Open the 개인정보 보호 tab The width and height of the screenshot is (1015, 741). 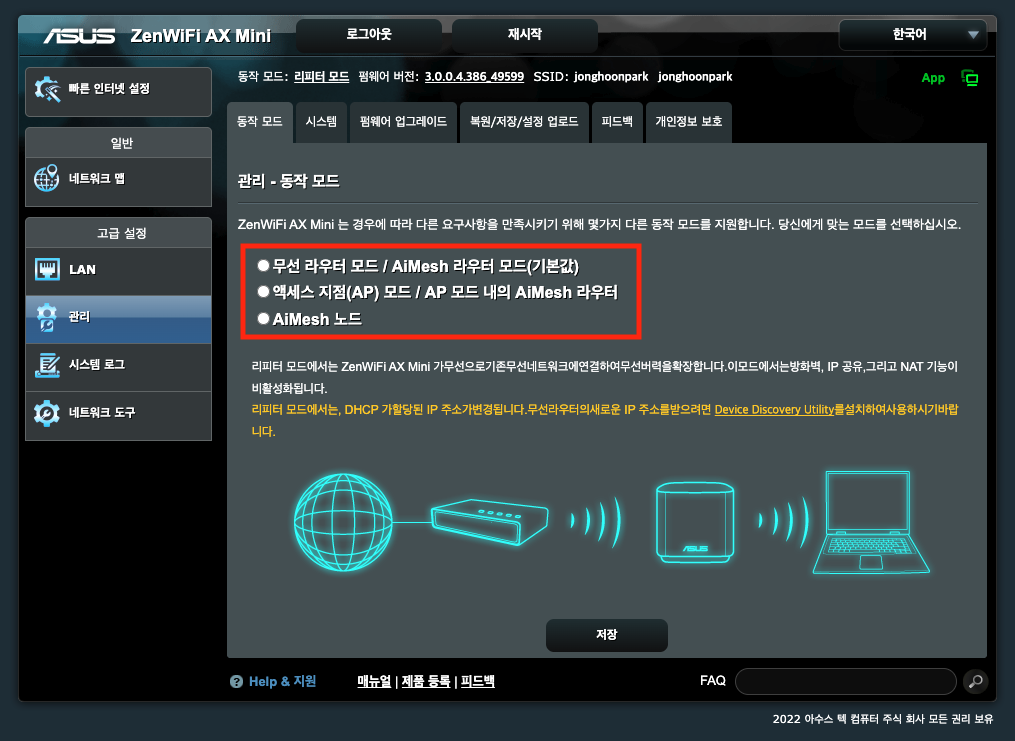tap(689, 122)
